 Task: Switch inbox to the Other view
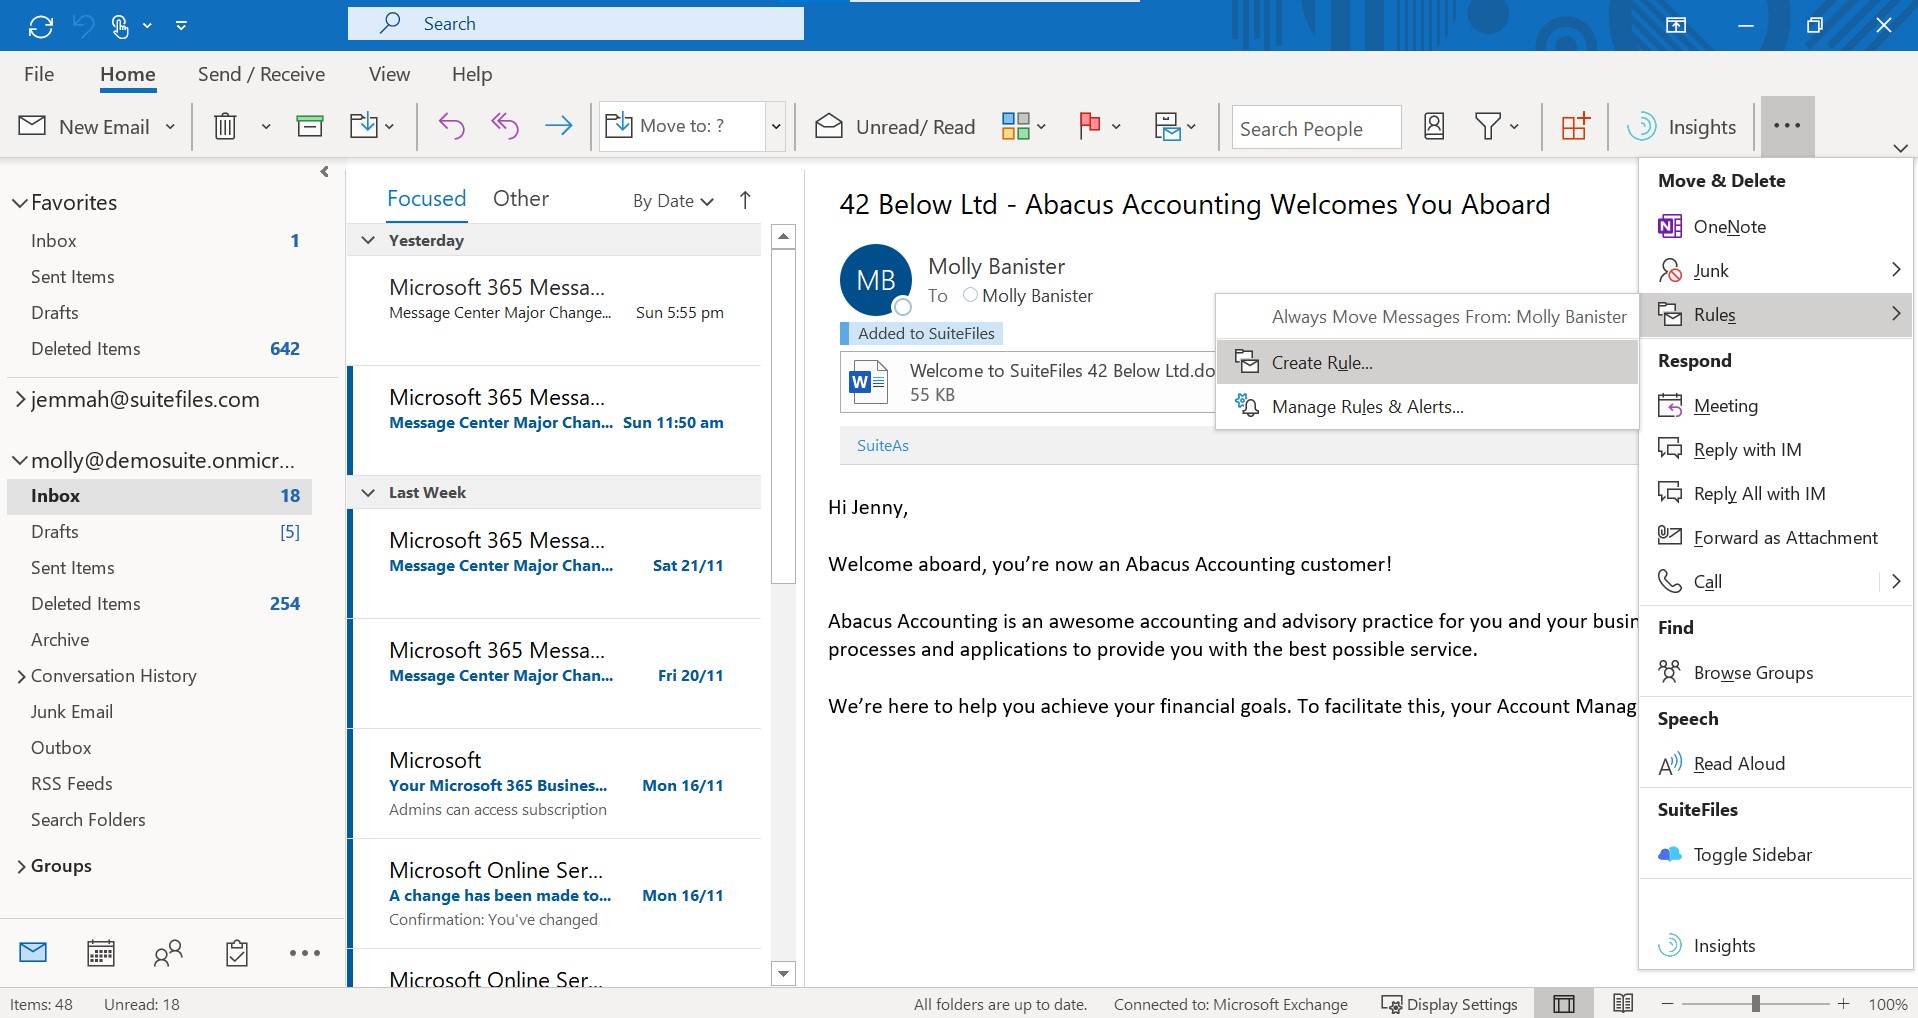coord(520,198)
